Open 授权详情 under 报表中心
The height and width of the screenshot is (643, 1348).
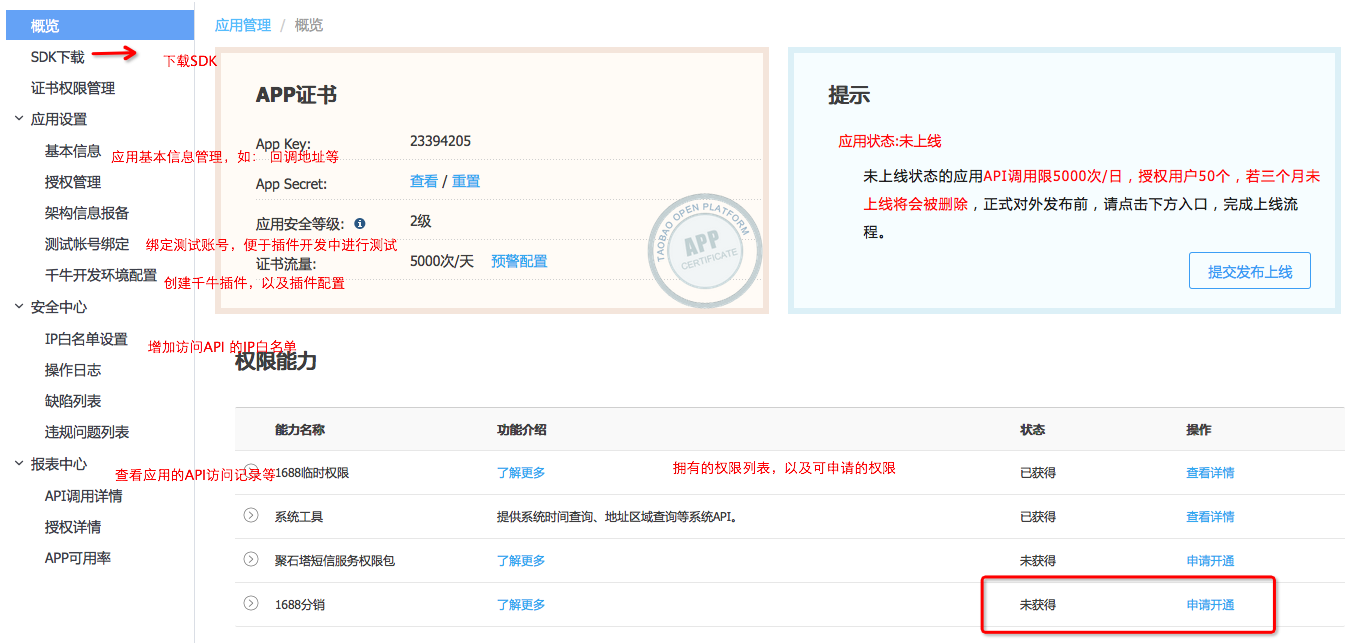(73, 527)
